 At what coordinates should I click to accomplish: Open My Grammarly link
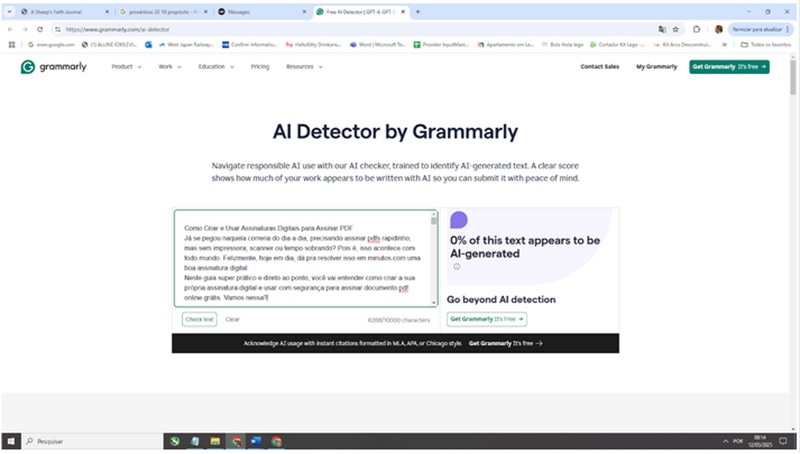pos(657,67)
